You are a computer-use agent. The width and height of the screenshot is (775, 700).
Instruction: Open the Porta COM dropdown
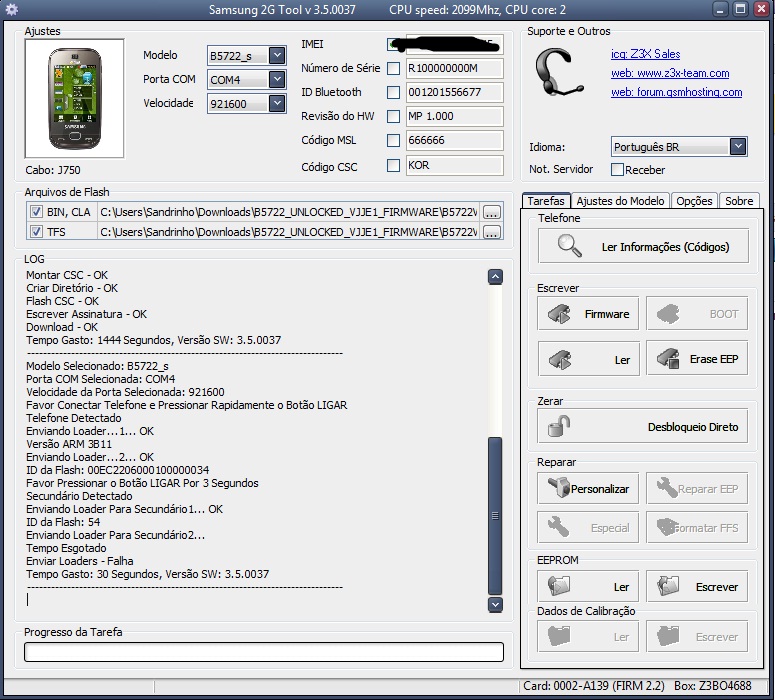277,79
